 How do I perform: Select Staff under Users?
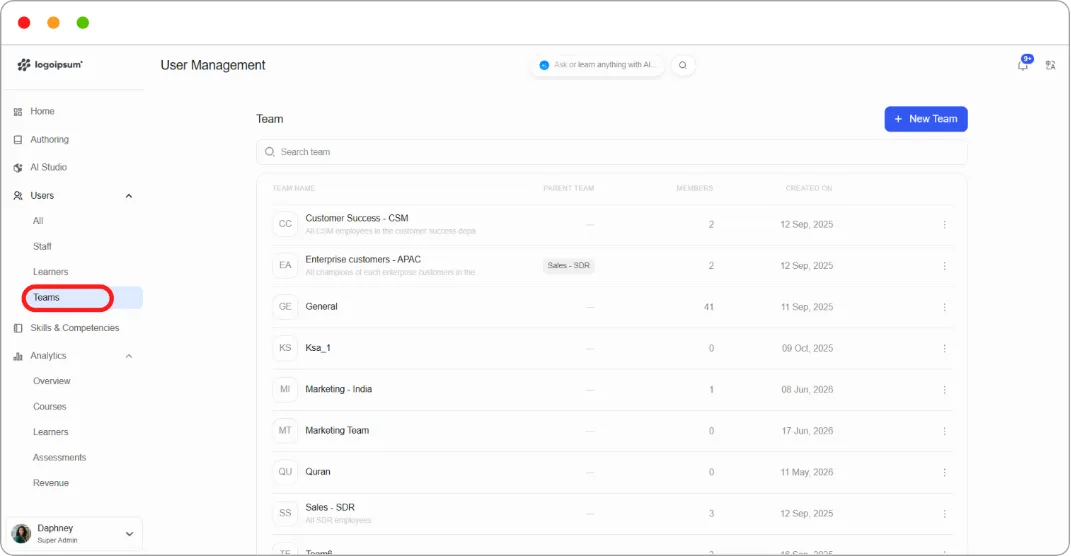(x=42, y=247)
